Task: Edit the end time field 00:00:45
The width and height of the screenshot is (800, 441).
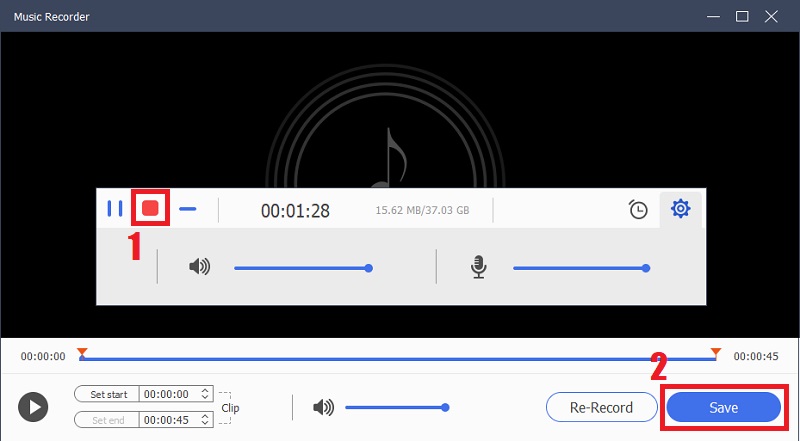Action: (x=169, y=420)
